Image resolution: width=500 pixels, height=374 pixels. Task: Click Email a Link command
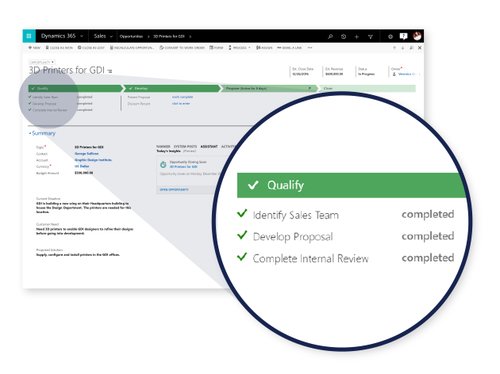[x=289, y=48]
